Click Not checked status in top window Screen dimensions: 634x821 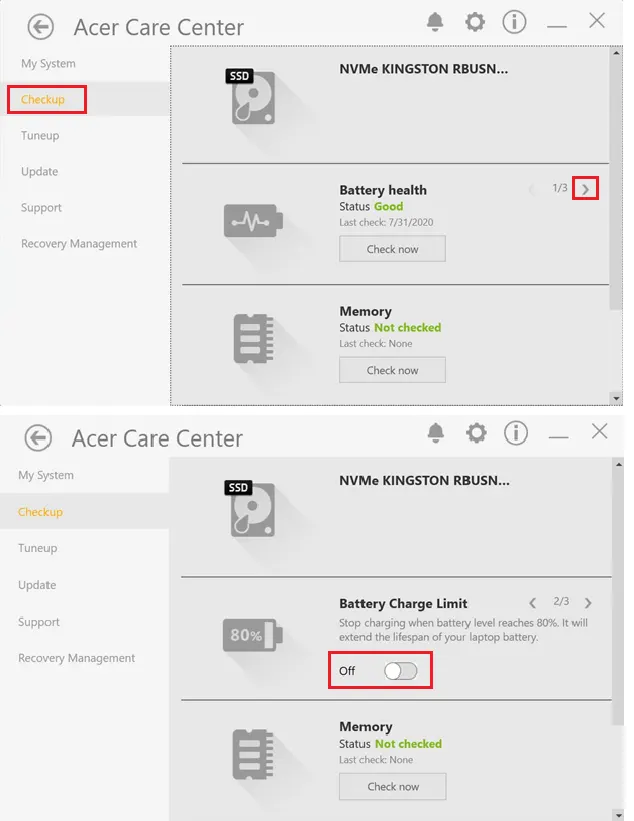(407, 327)
